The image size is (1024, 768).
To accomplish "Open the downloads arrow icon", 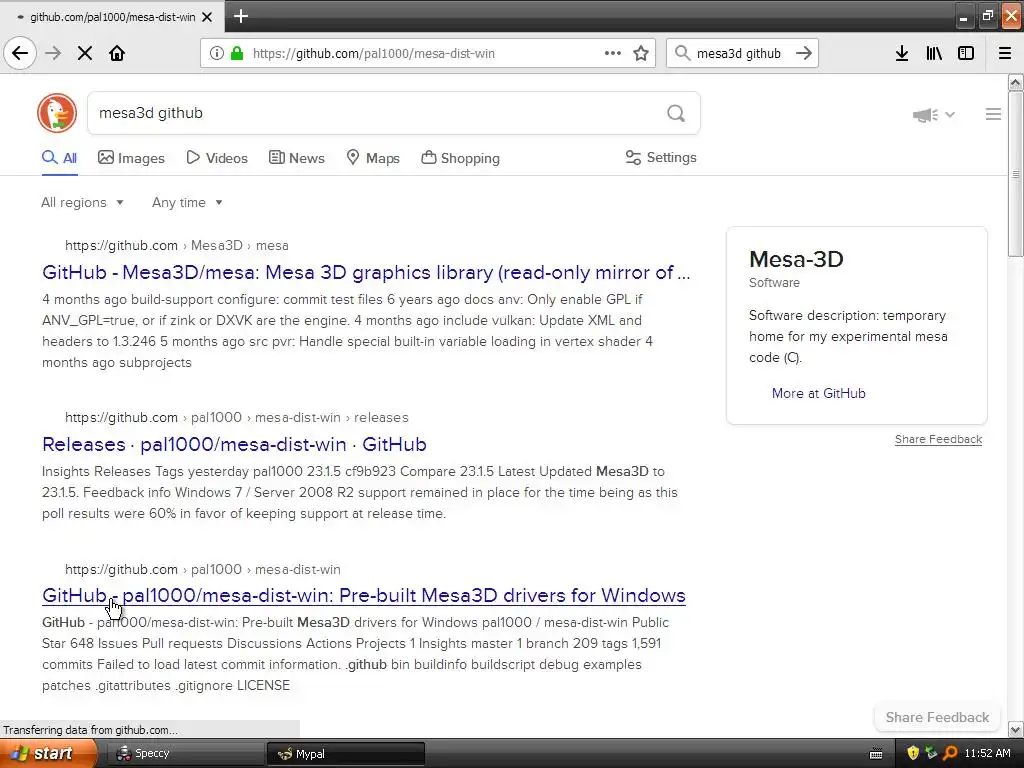I will pos(901,53).
